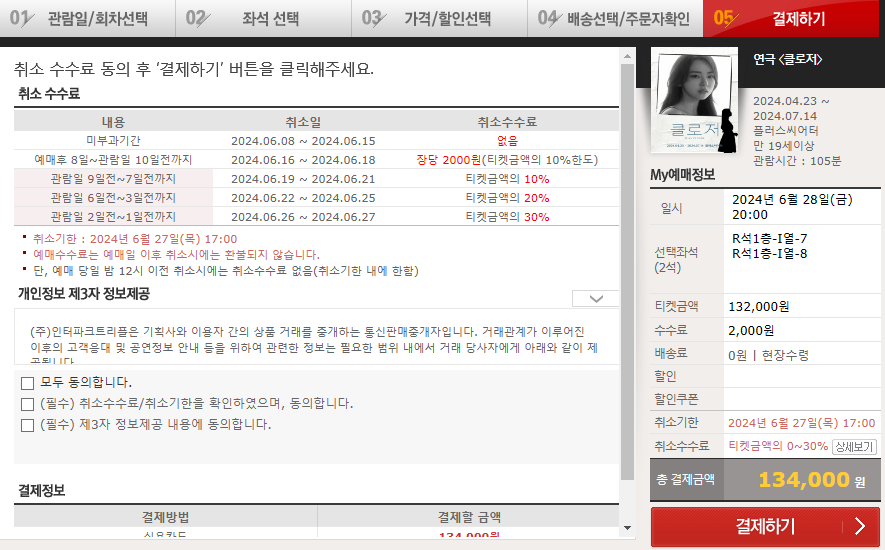The width and height of the screenshot is (885, 550).
Task: Select step 04 배송선택/주문자확인 tab
Action: pos(615,19)
